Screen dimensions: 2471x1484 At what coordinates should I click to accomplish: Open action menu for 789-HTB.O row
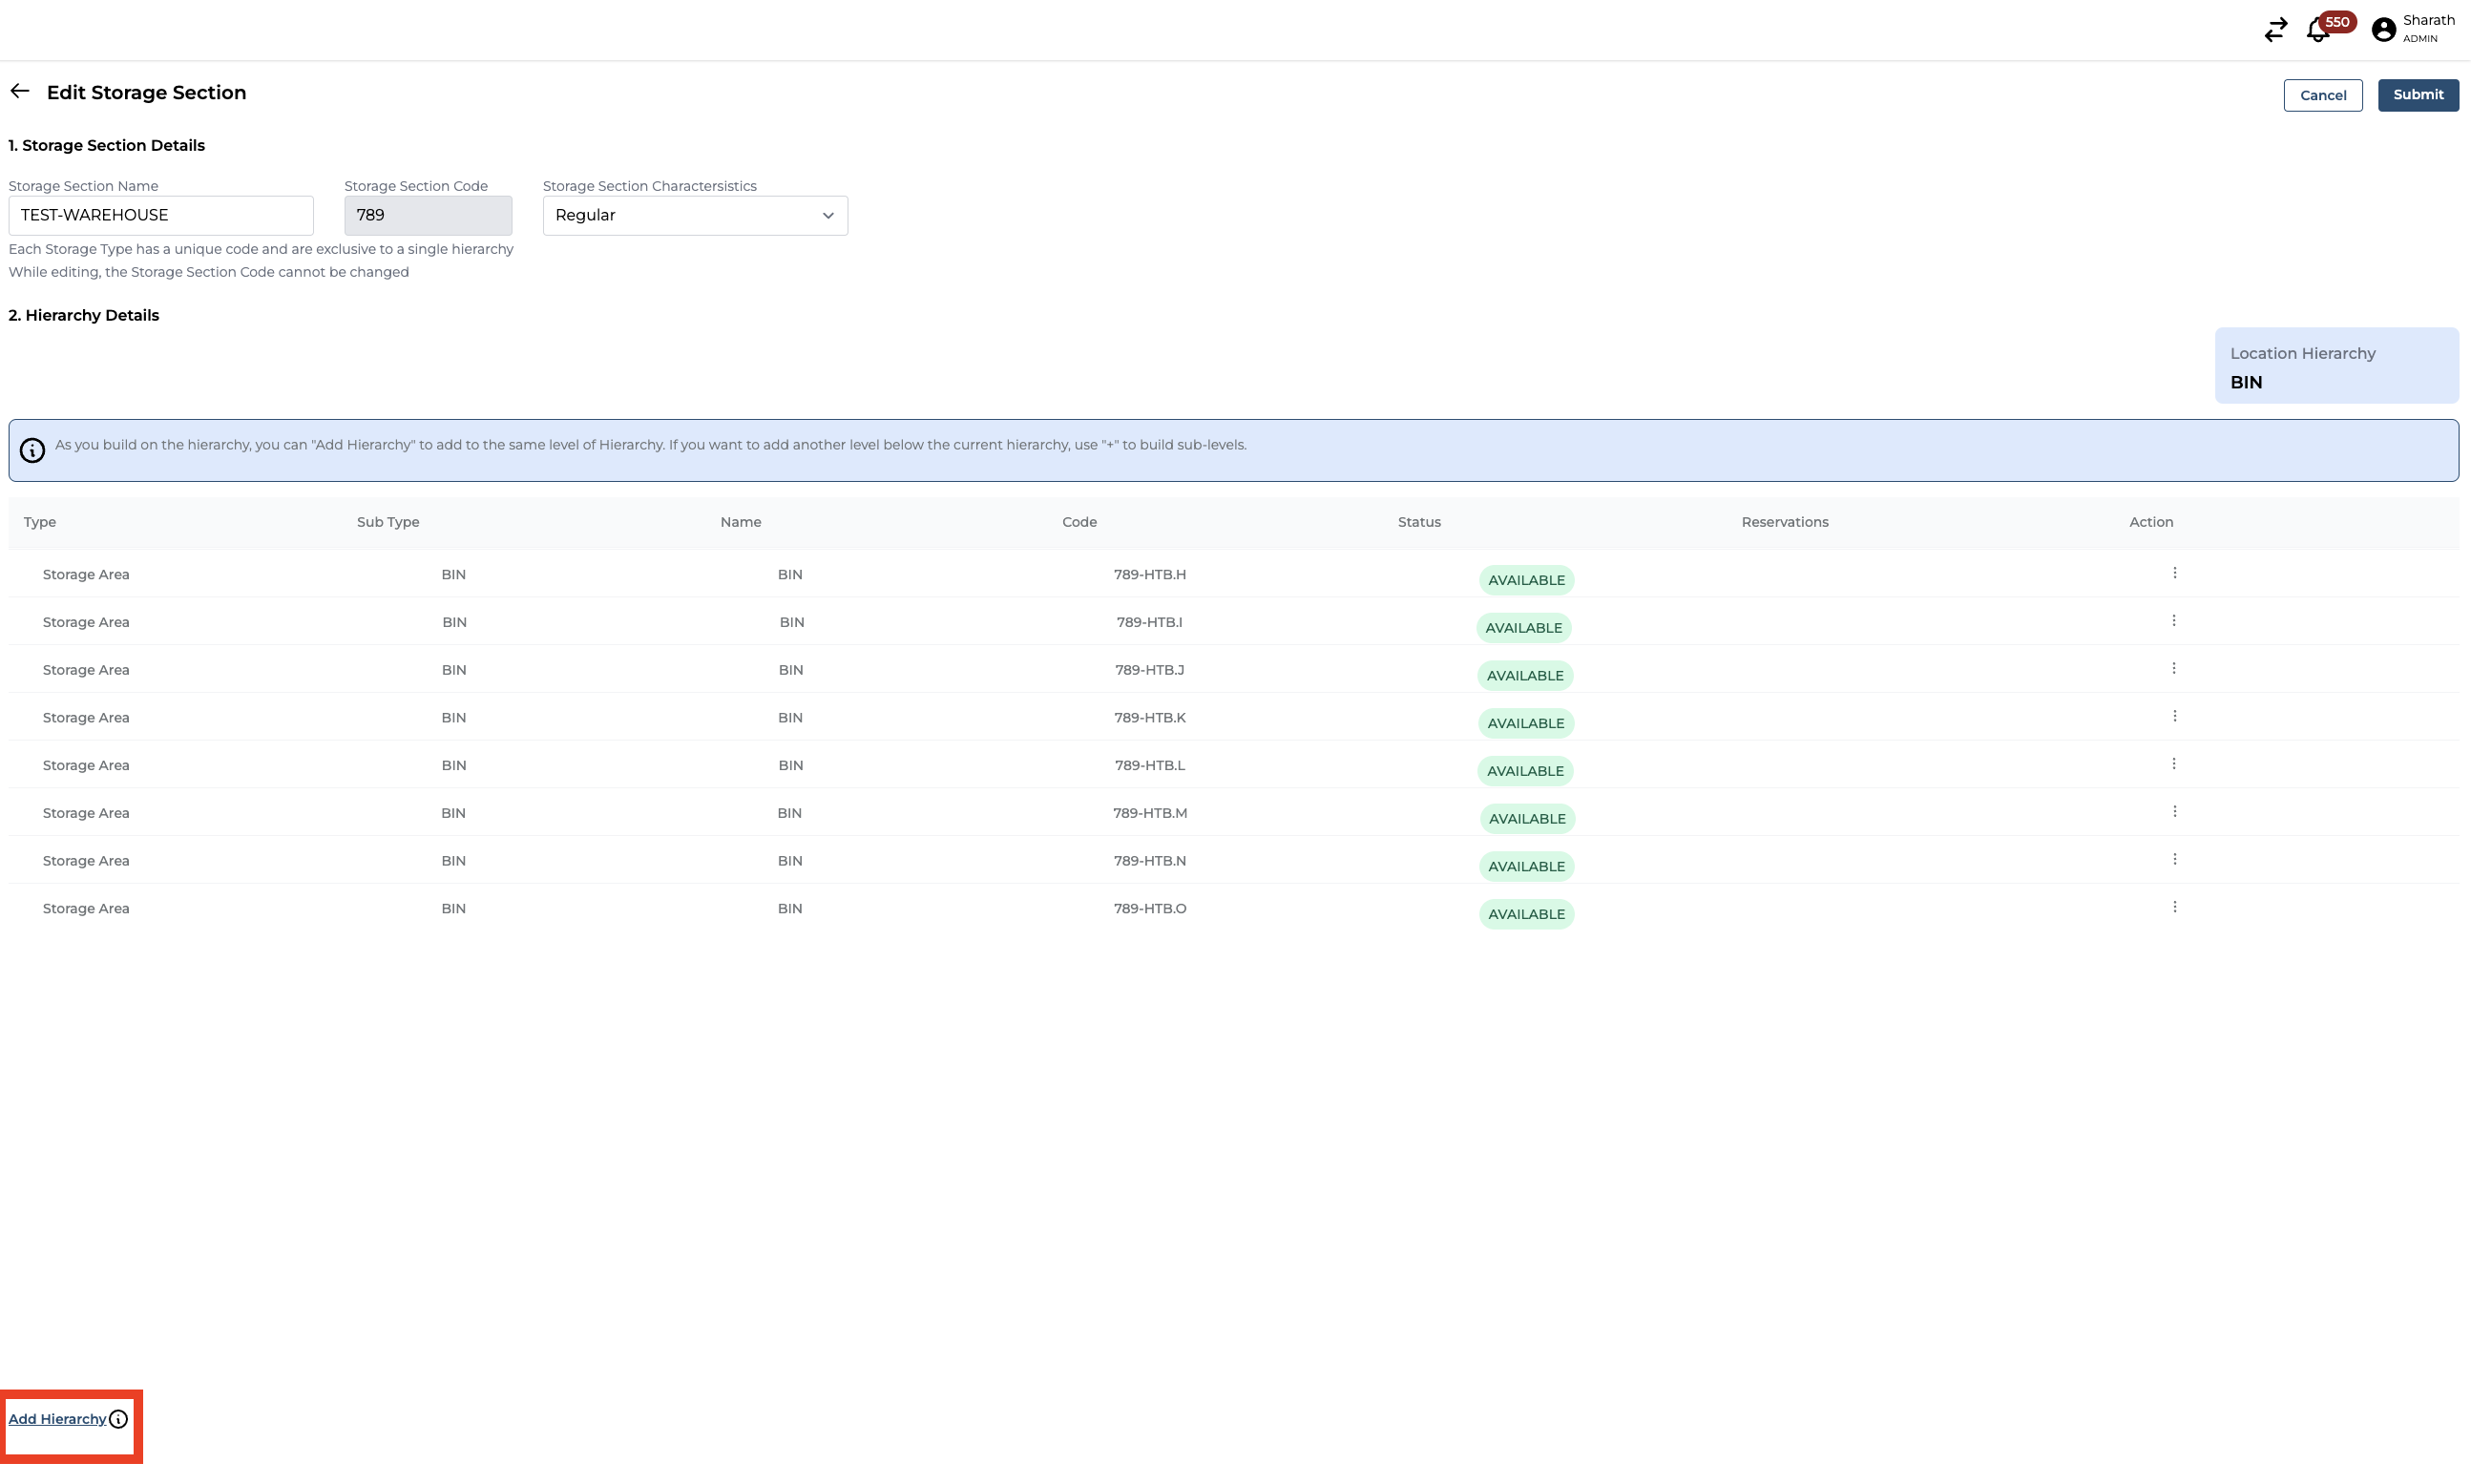point(2174,907)
